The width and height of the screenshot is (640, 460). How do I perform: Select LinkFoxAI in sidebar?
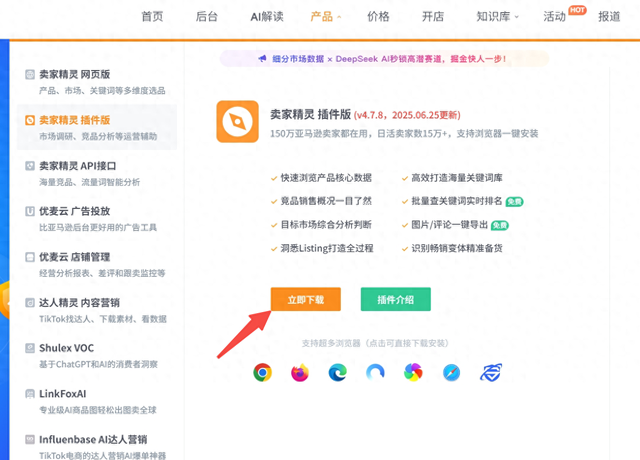pyautogui.click(x=97, y=401)
